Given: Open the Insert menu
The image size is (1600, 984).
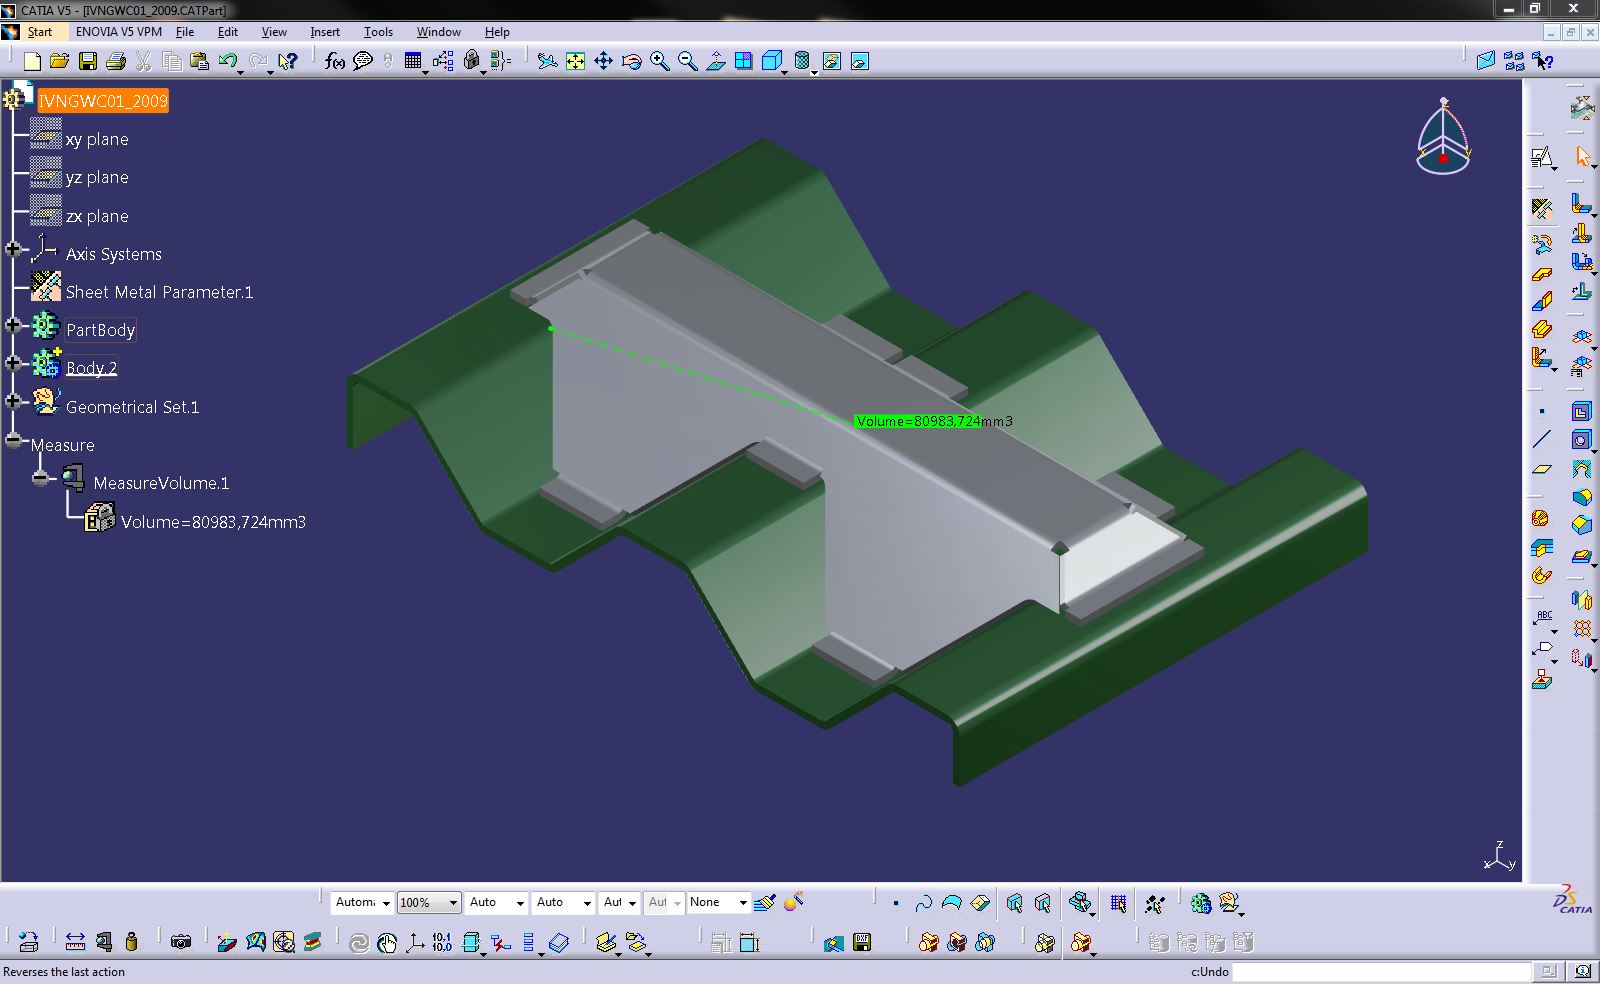Looking at the screenshot, I should pos(325,32).
